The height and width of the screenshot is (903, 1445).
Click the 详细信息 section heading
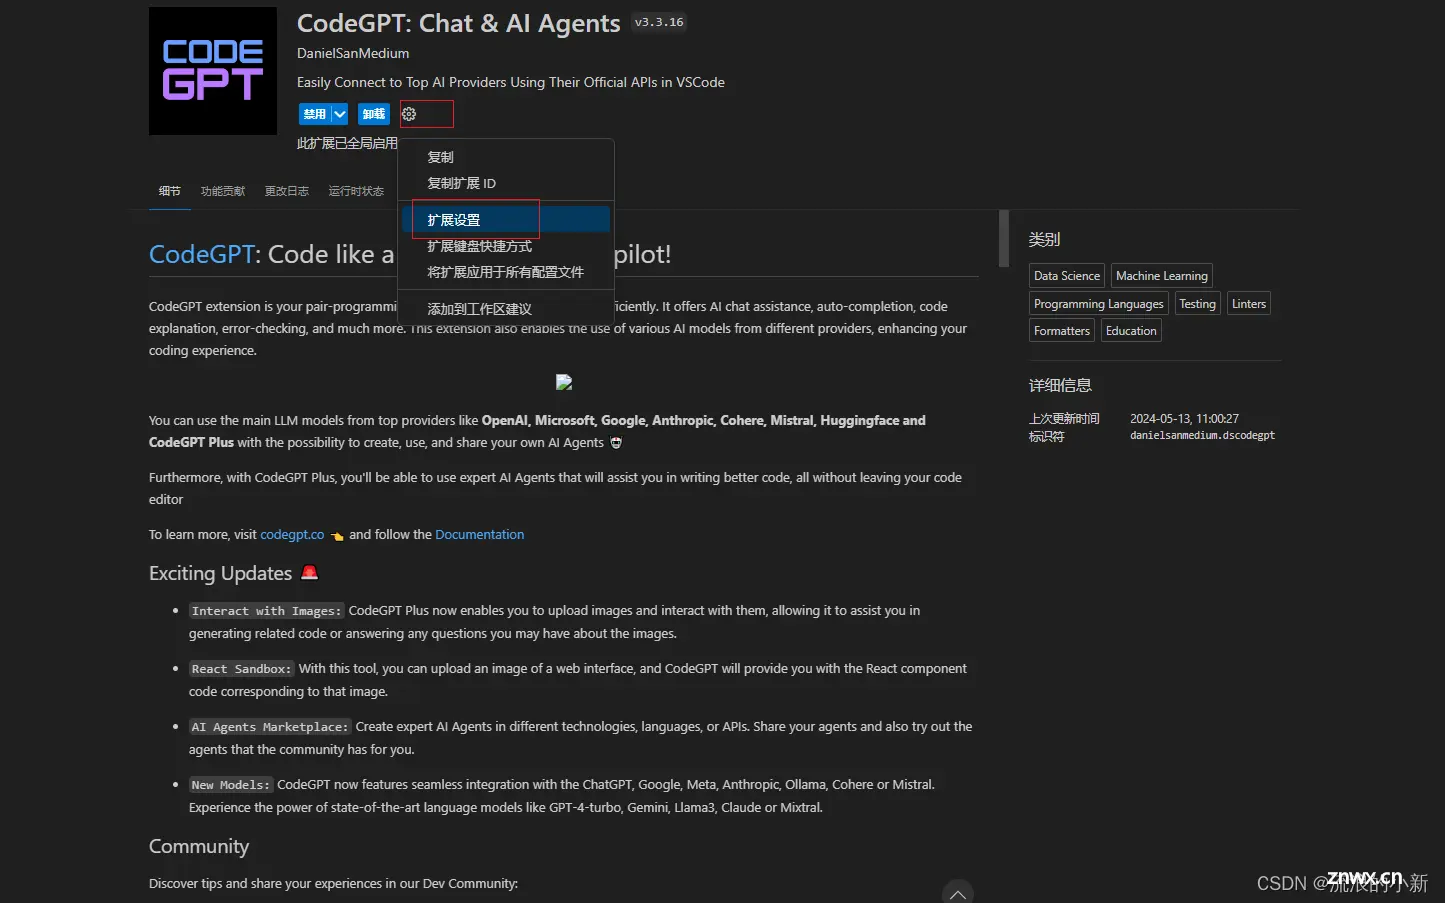pyautogui.click(x=1060, y=386)
